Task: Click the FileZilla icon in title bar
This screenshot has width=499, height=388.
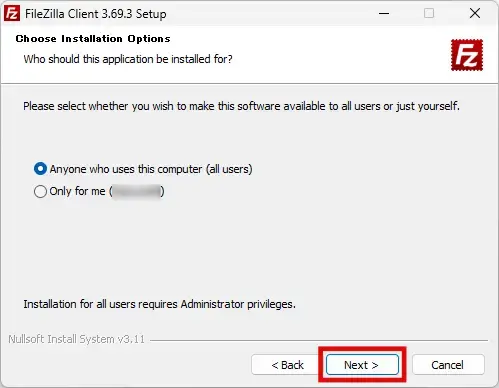Action: pyautogui.click(x=12, y=14)
